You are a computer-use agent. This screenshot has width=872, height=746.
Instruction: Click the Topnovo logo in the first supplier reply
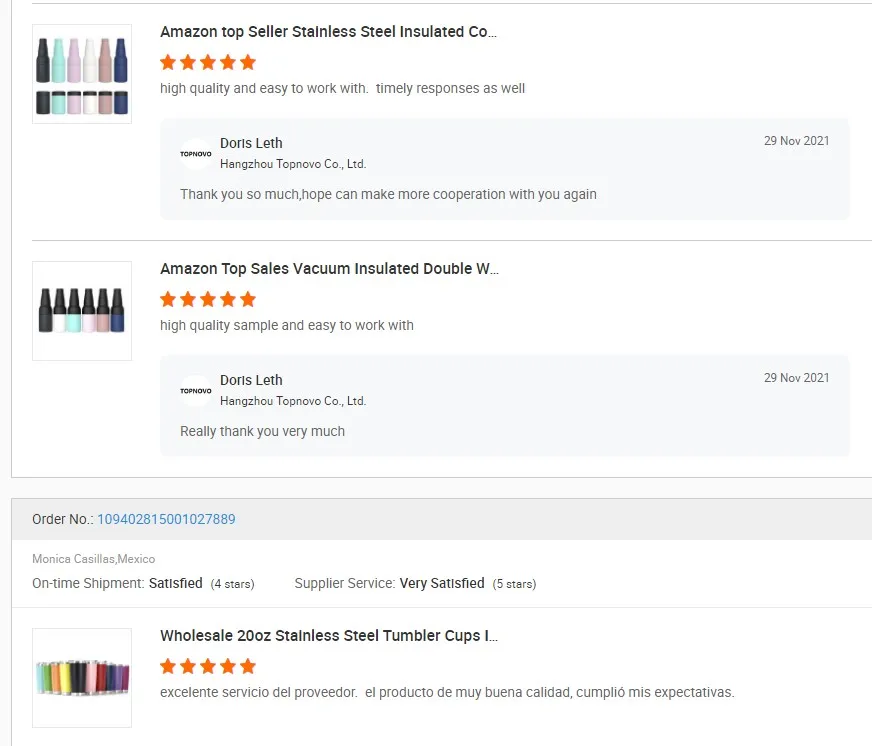[x=196, y=154]
